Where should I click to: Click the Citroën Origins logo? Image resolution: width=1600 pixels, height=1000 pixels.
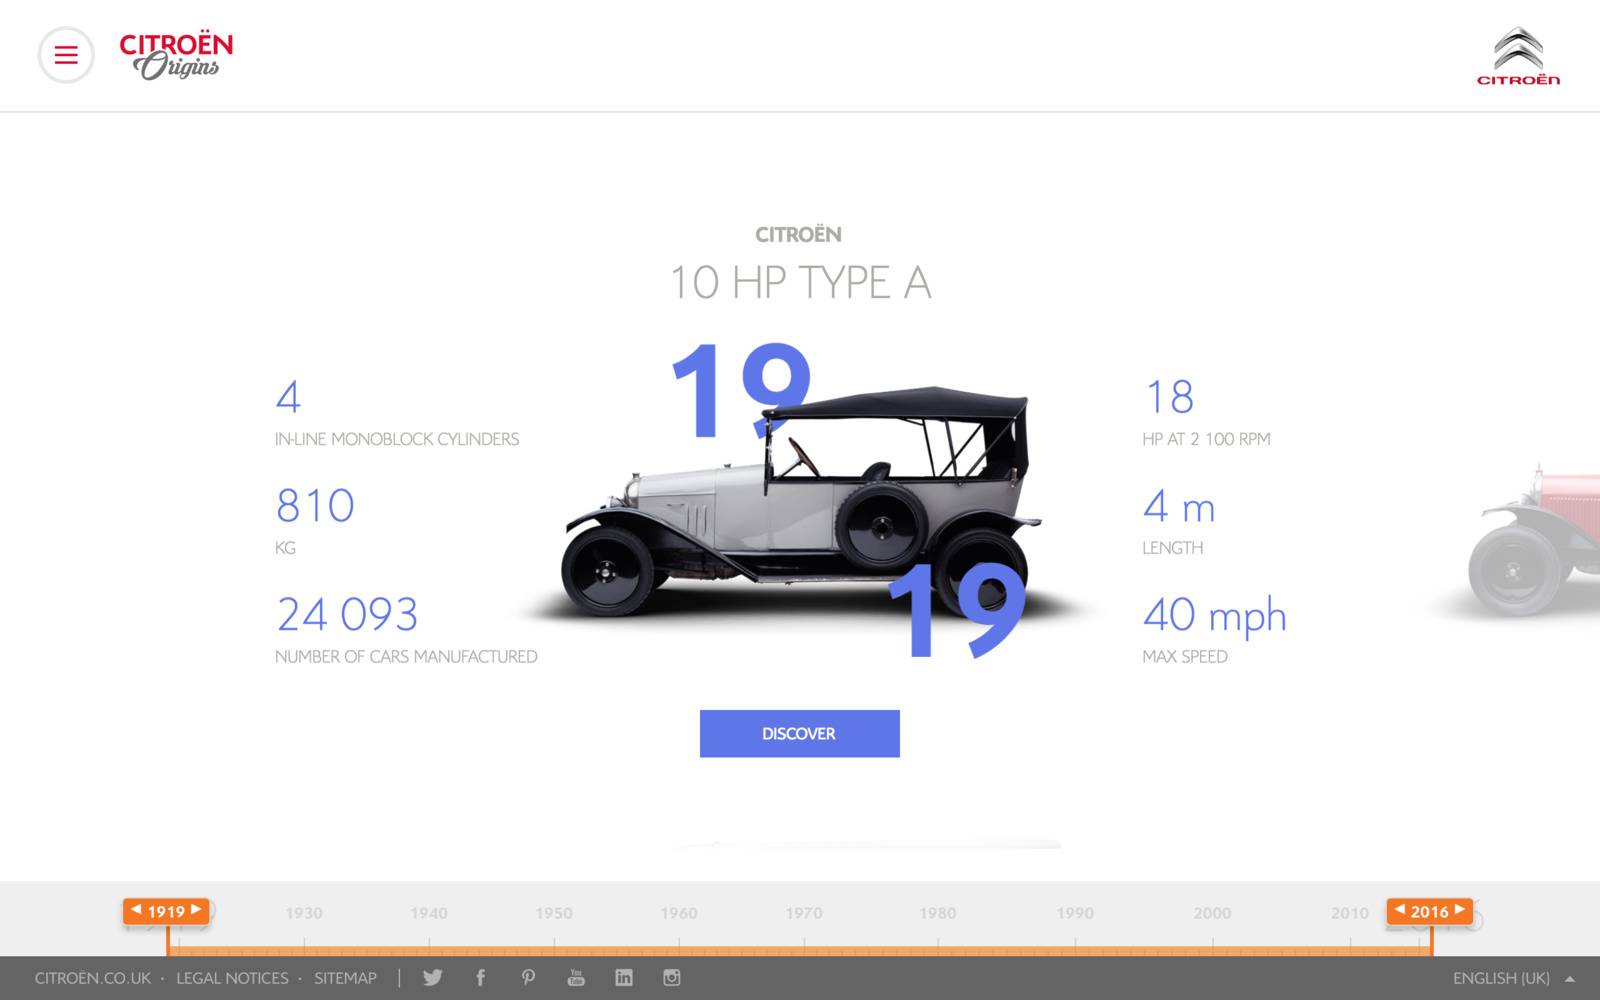point(175,55)
